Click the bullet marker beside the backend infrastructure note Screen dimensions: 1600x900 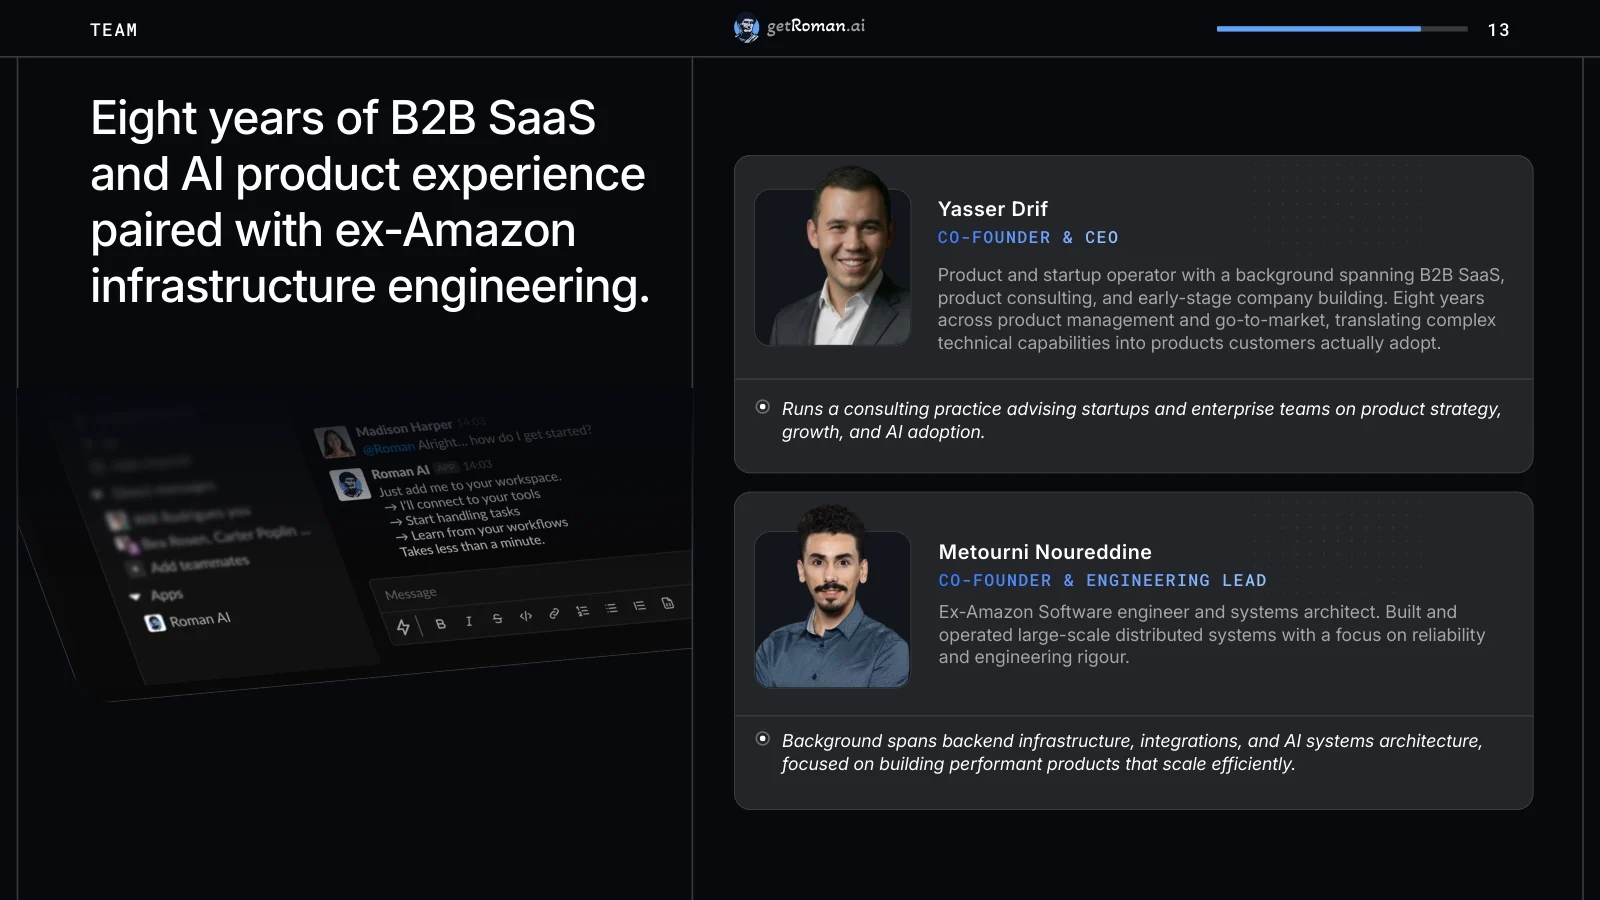tap(763, 739)
